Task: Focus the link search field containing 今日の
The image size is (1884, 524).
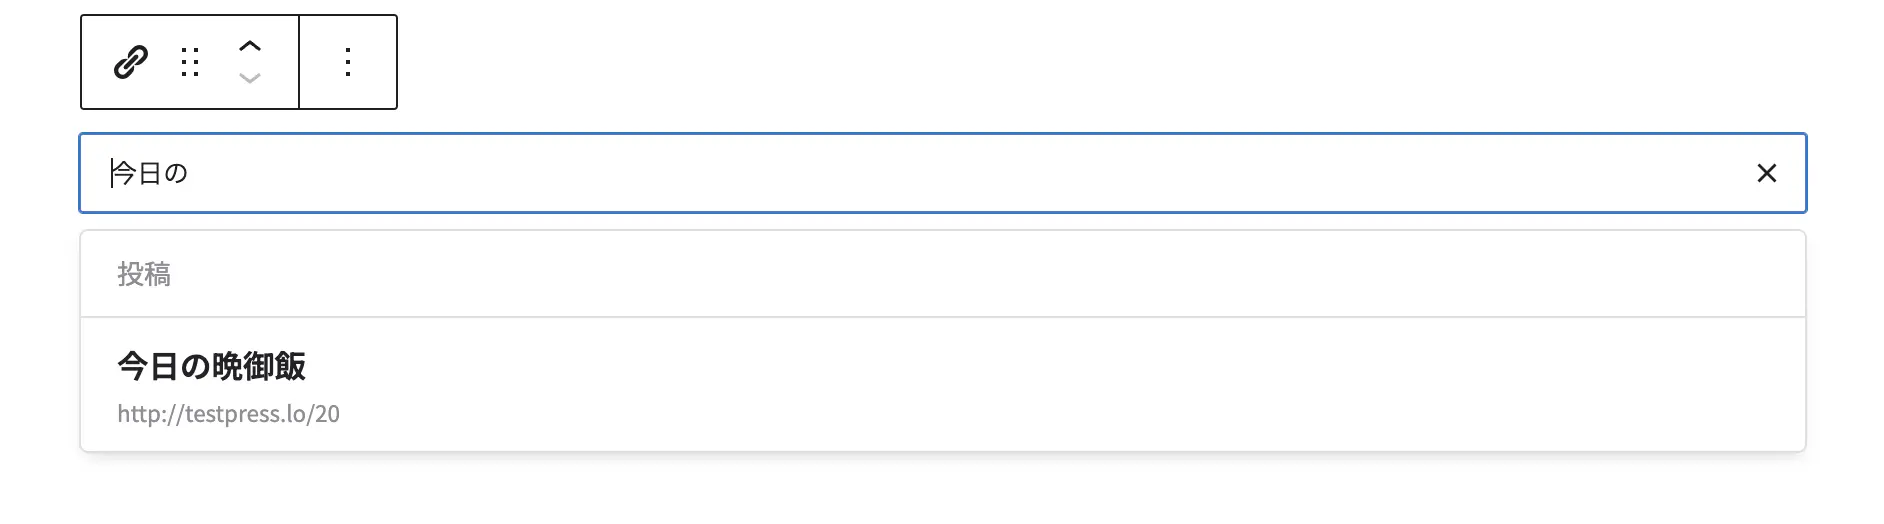Action: point(943,173)
